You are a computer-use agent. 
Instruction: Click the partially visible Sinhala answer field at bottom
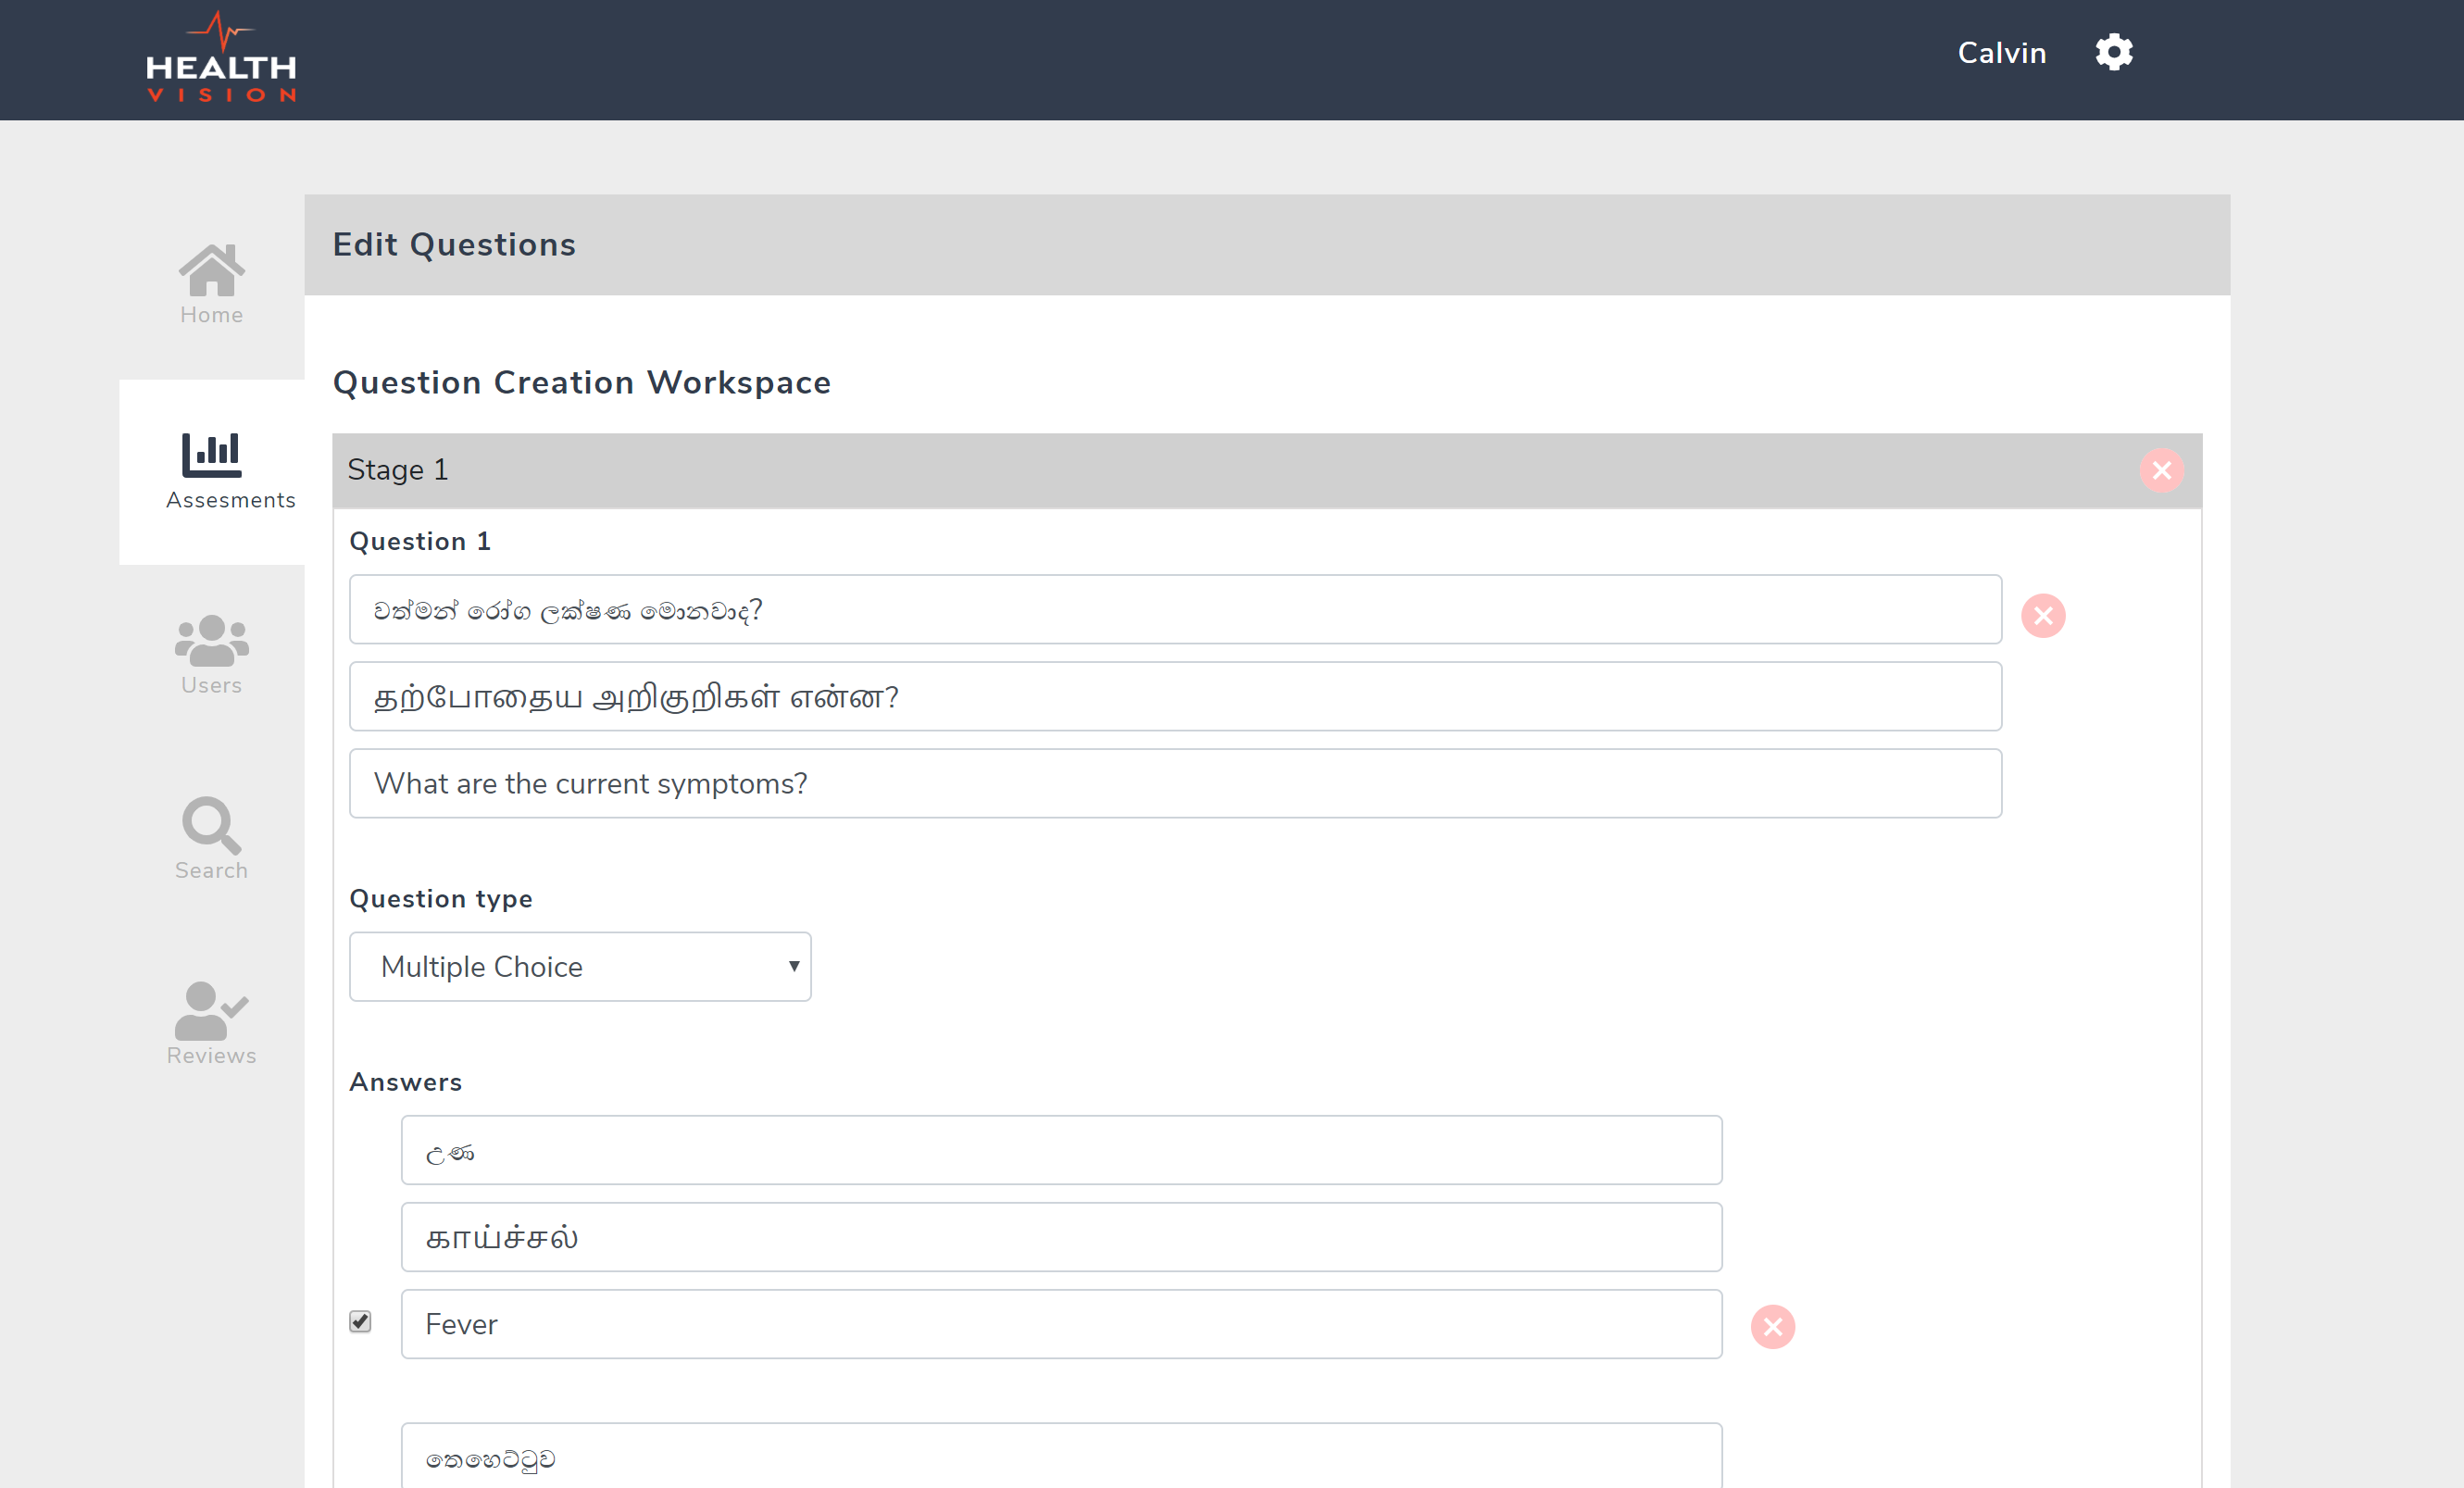pyautogui.click(x=1061, y=1459)
